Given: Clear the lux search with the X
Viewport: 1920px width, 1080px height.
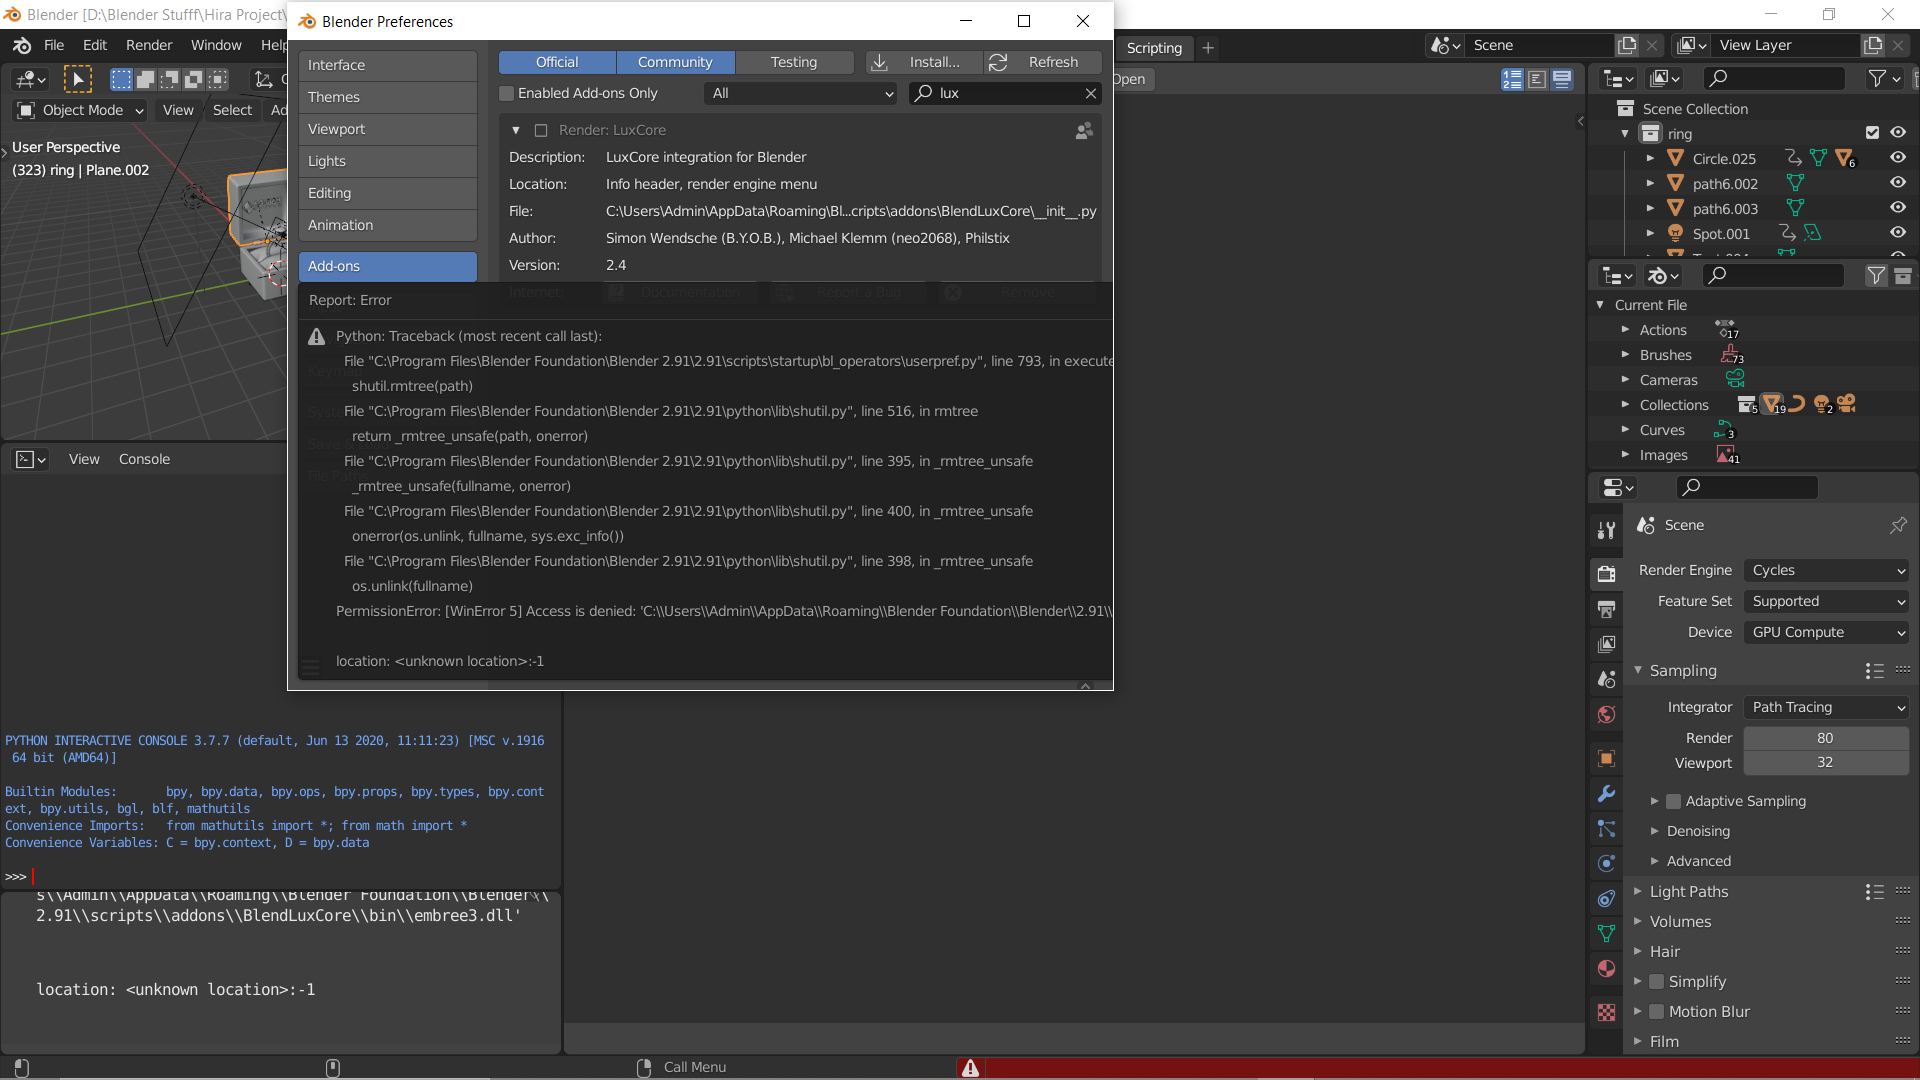Looking at the screenshot, I should coord(1091,93).
